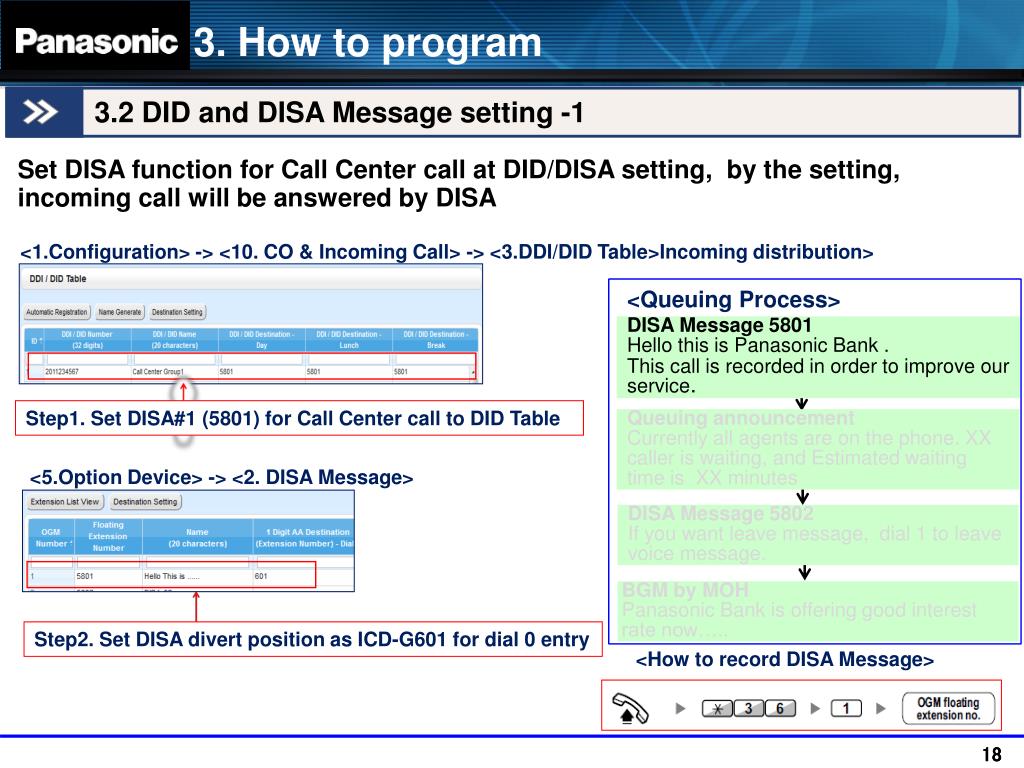
Task: Click the OGM floating extension no. button
Action: (948, 709)
